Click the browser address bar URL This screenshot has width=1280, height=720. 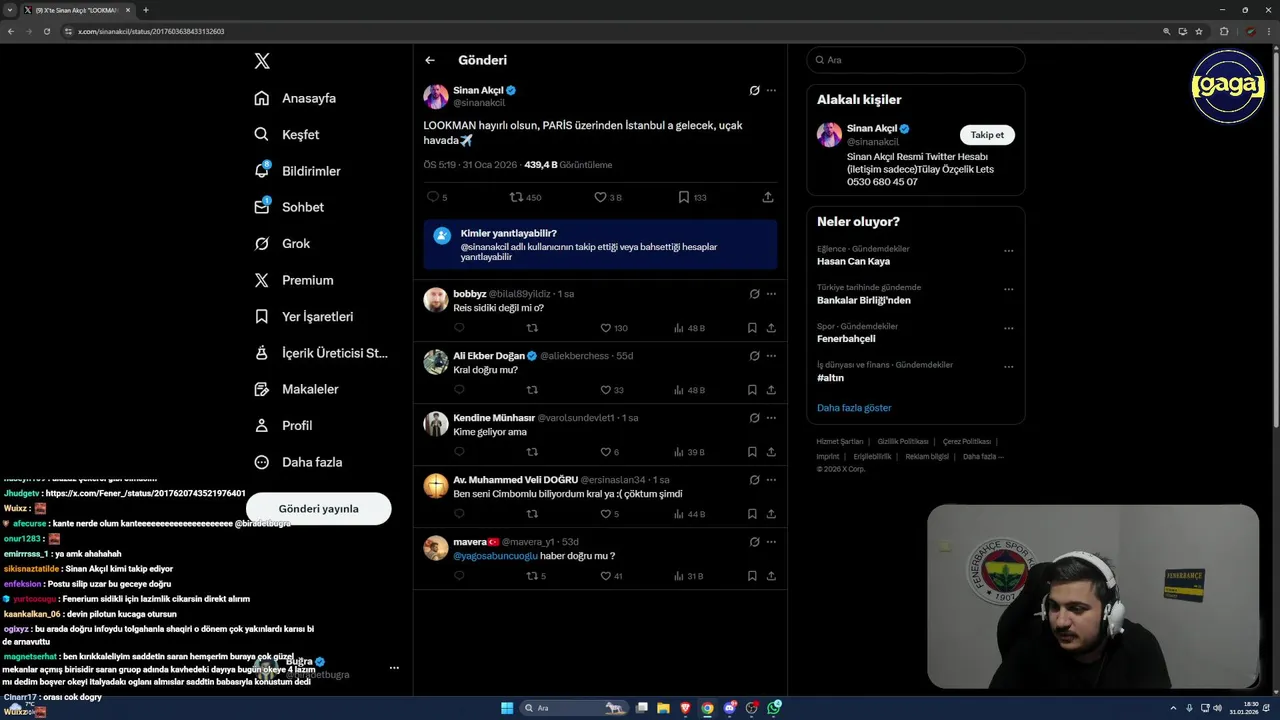coord(151,31)
